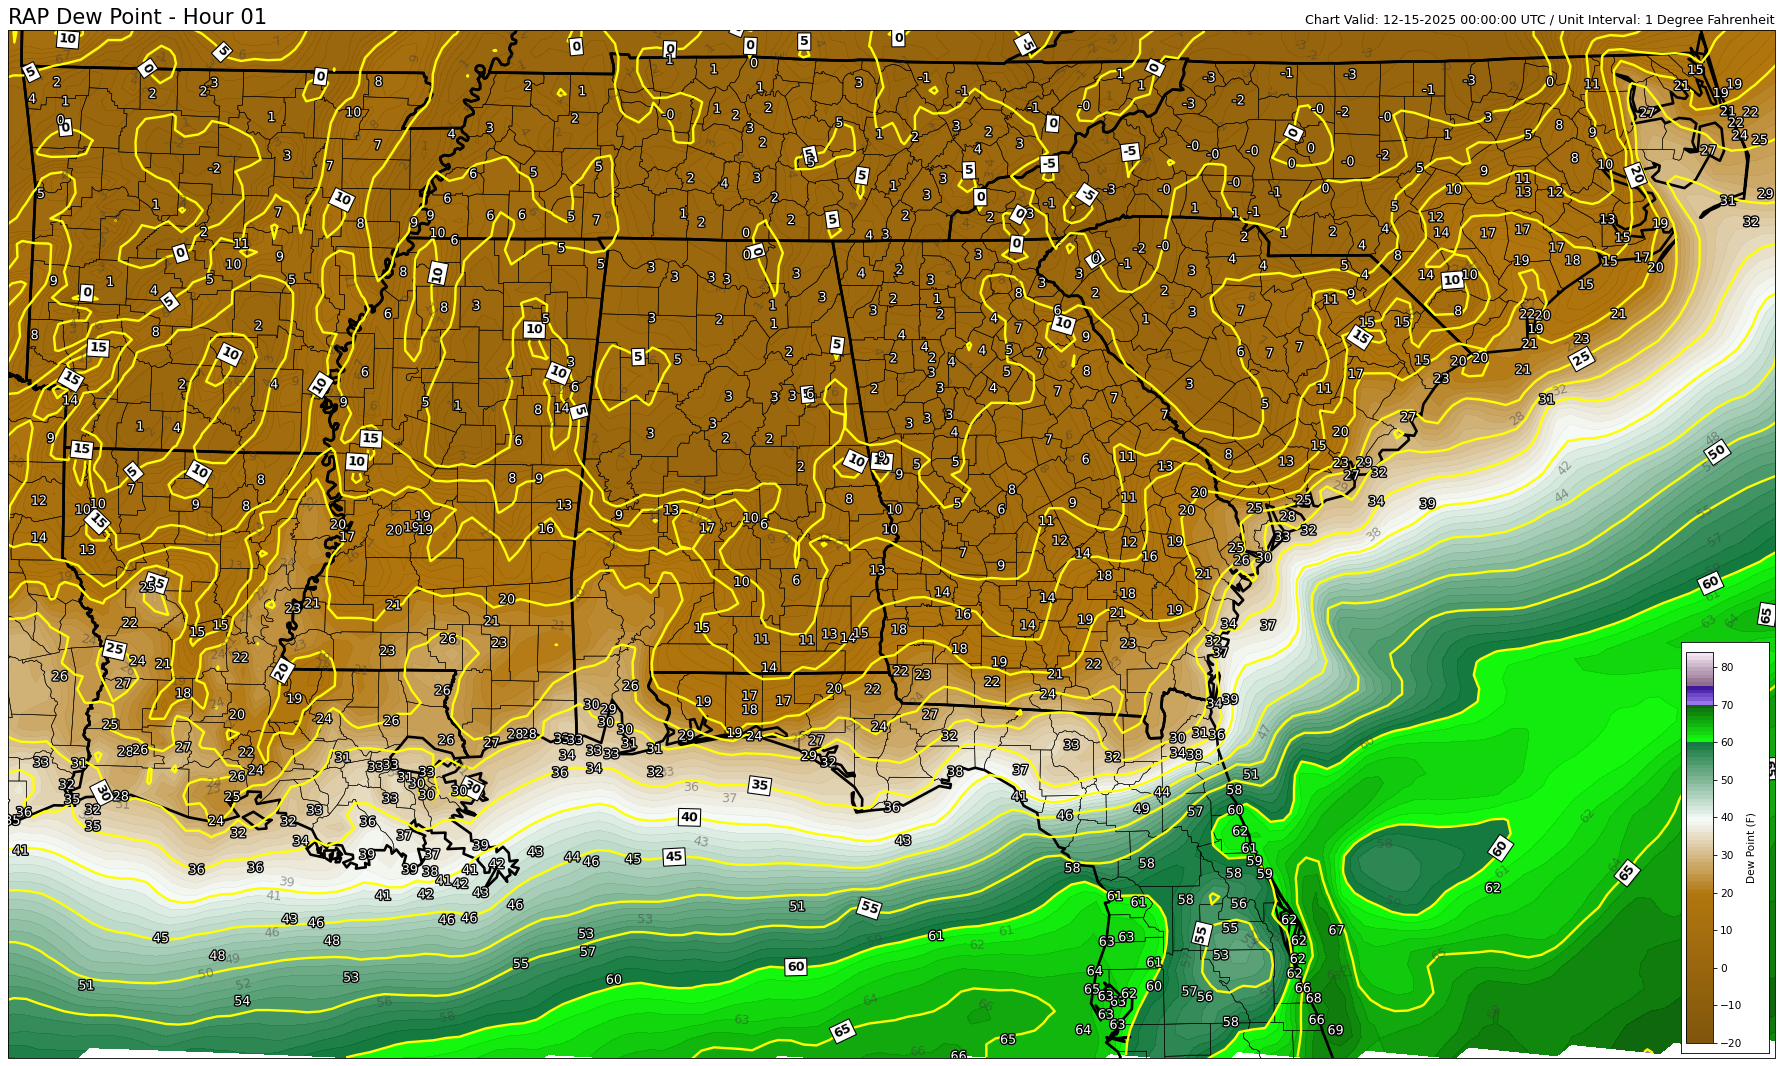Click the 'Dew Point (F)' legend axis label
1782x1066 pixels.
point(1750,848)
